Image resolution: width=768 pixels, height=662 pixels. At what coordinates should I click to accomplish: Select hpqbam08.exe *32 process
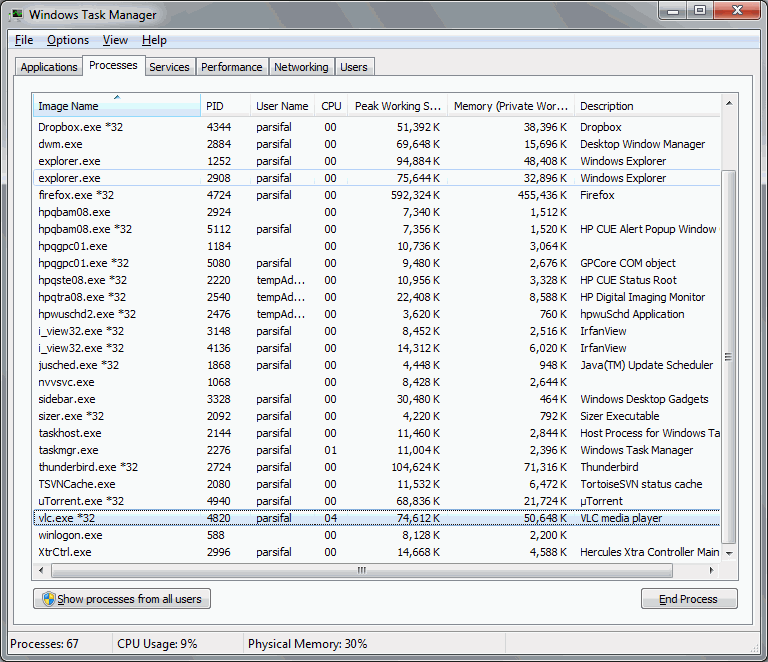(x=377, y=229)
